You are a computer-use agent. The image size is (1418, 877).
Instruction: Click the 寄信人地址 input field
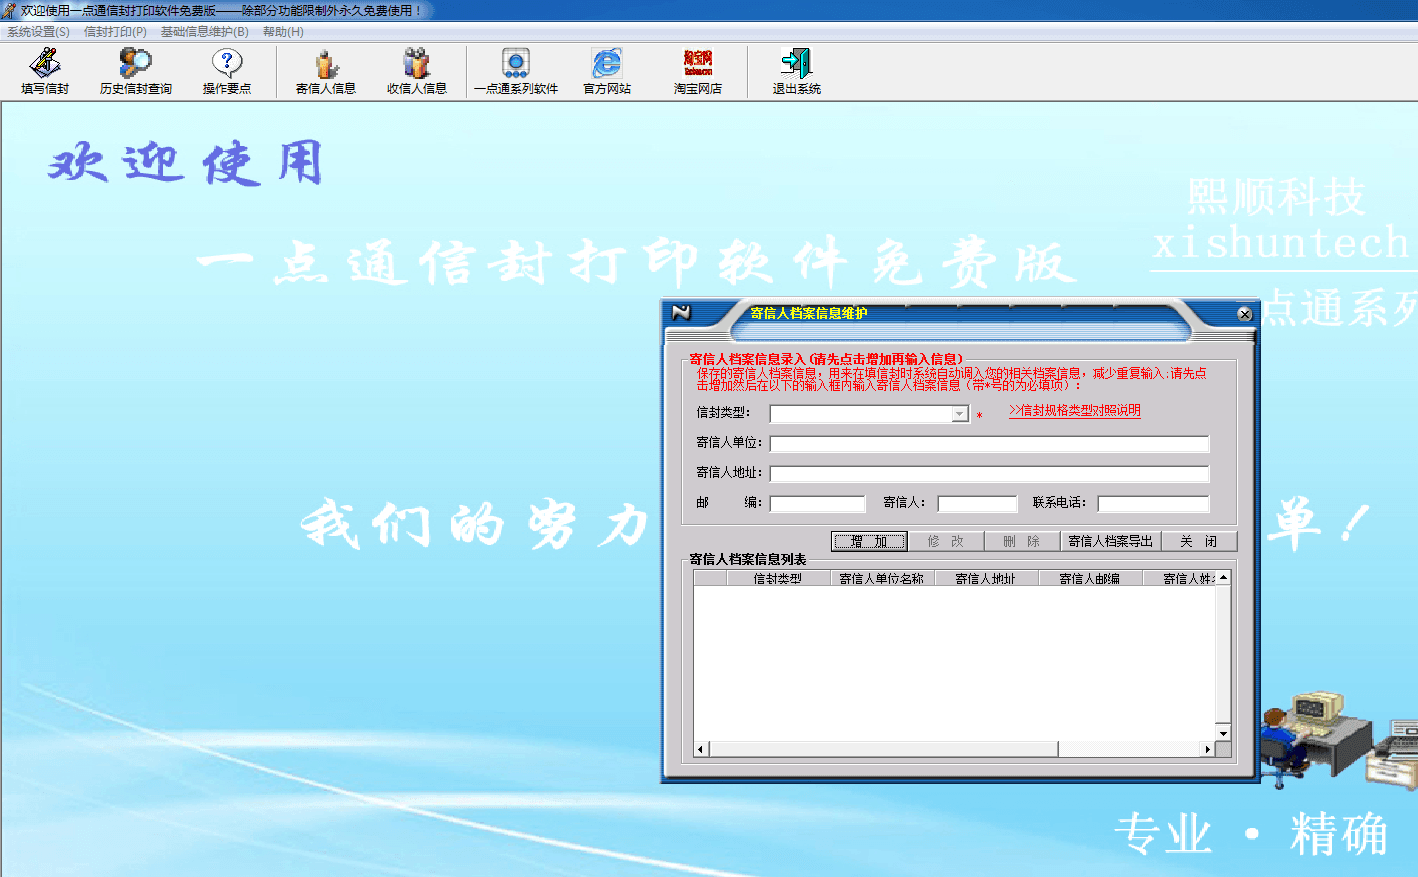click(989, 474)
